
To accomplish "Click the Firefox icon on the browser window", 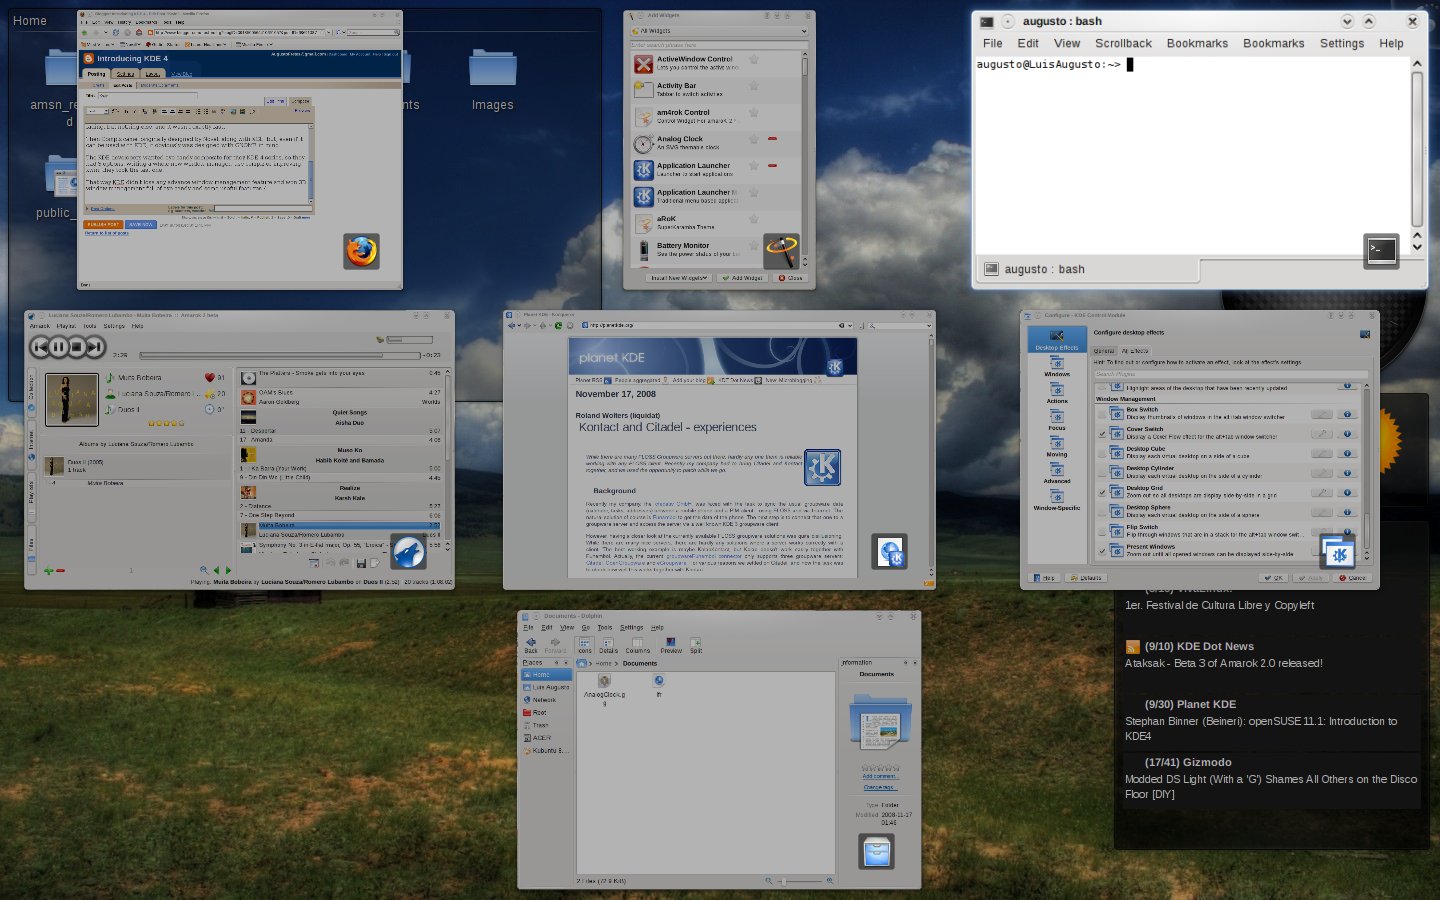I will click(362, 251).
